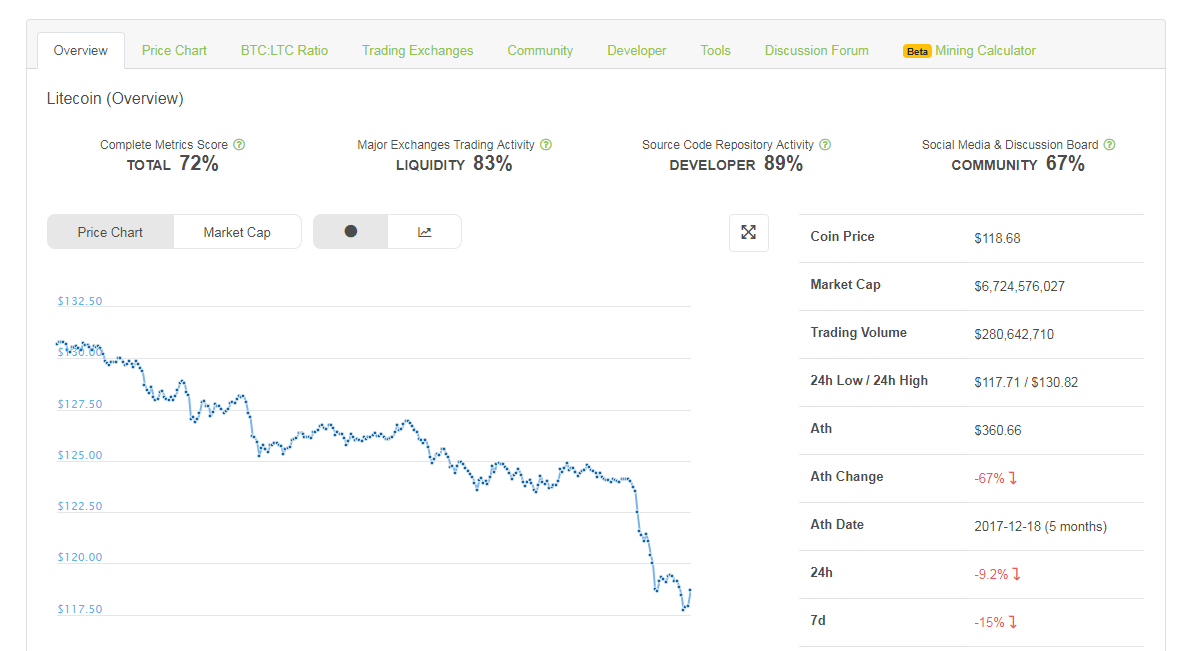The image size is (1196, 651).
Task: Click the $118.68 coin price value
Action: (997, 238)
